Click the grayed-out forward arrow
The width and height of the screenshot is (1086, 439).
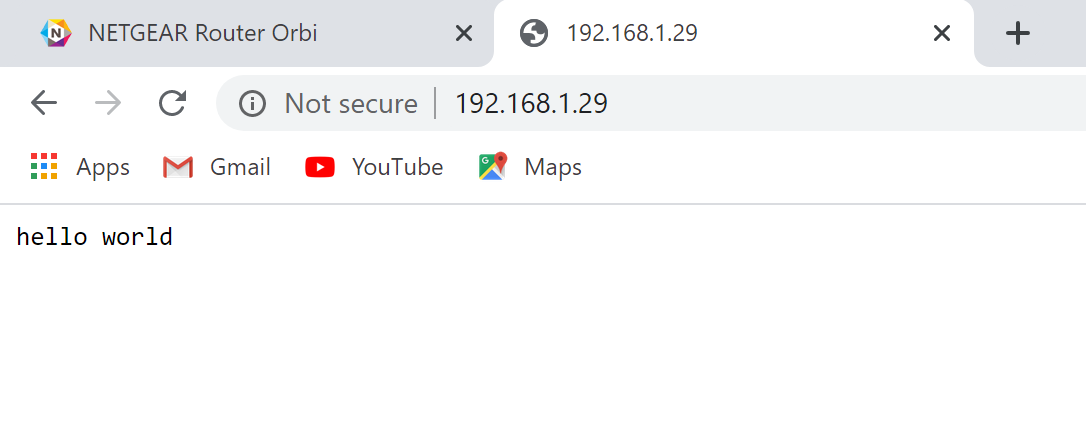pyautogui.click(x=108, y=103)
